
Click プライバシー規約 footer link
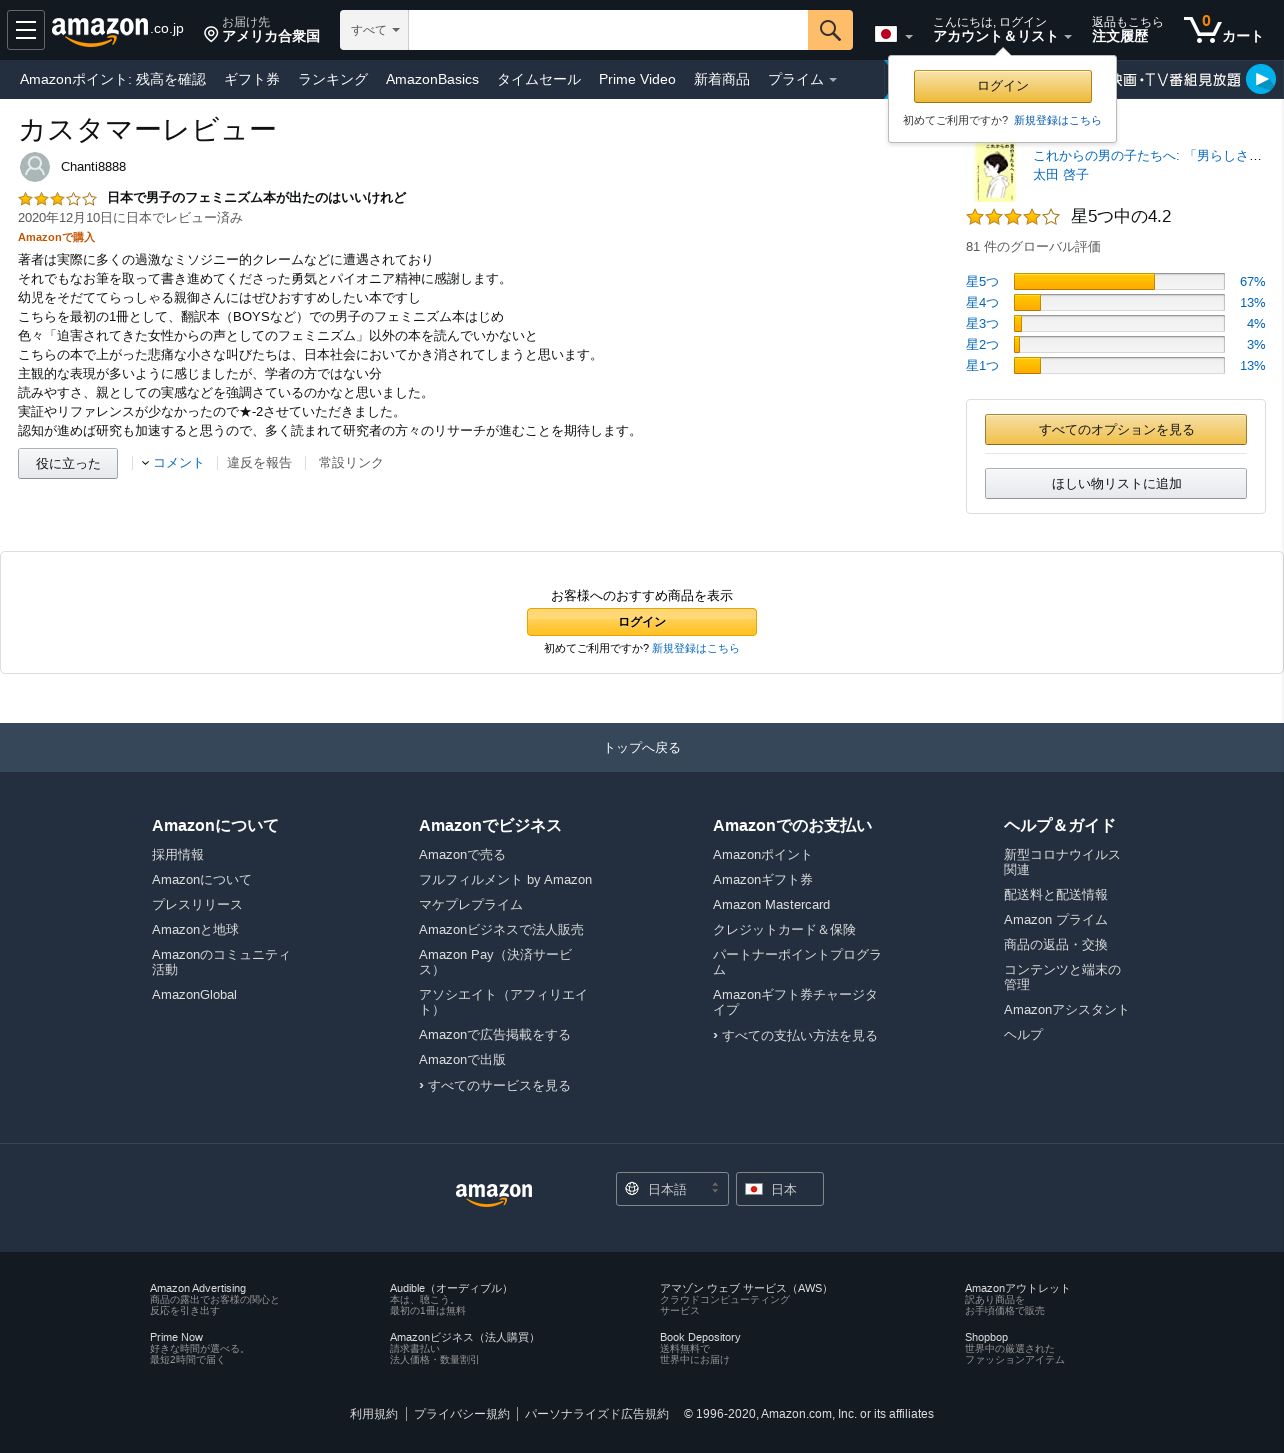tap(462, 1414)
